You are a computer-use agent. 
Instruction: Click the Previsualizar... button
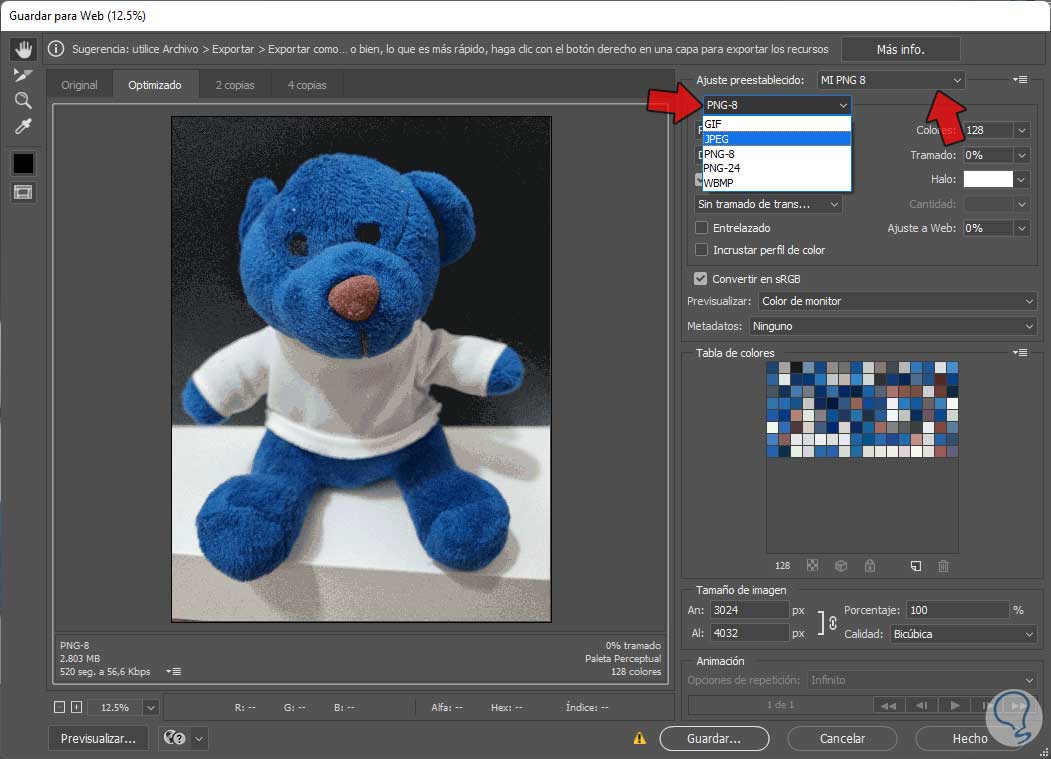(98, 738)
